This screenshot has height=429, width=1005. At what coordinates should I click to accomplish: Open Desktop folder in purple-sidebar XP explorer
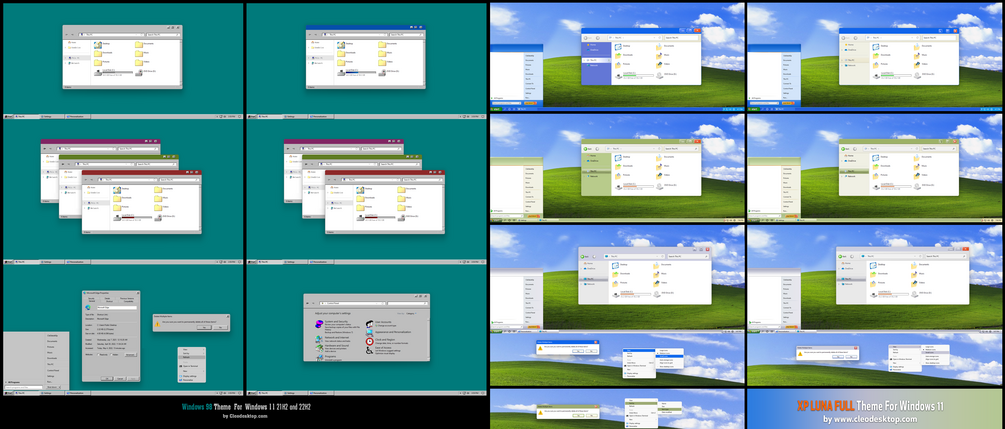[x=619, y=47]
